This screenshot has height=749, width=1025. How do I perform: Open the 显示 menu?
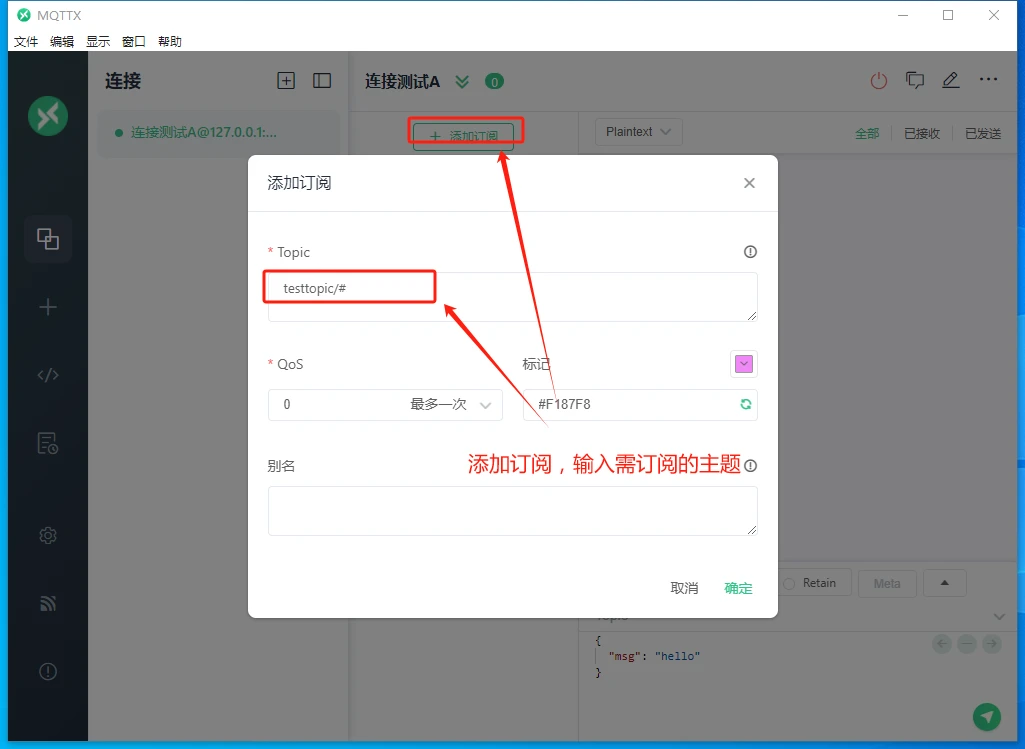click(98, 41)
